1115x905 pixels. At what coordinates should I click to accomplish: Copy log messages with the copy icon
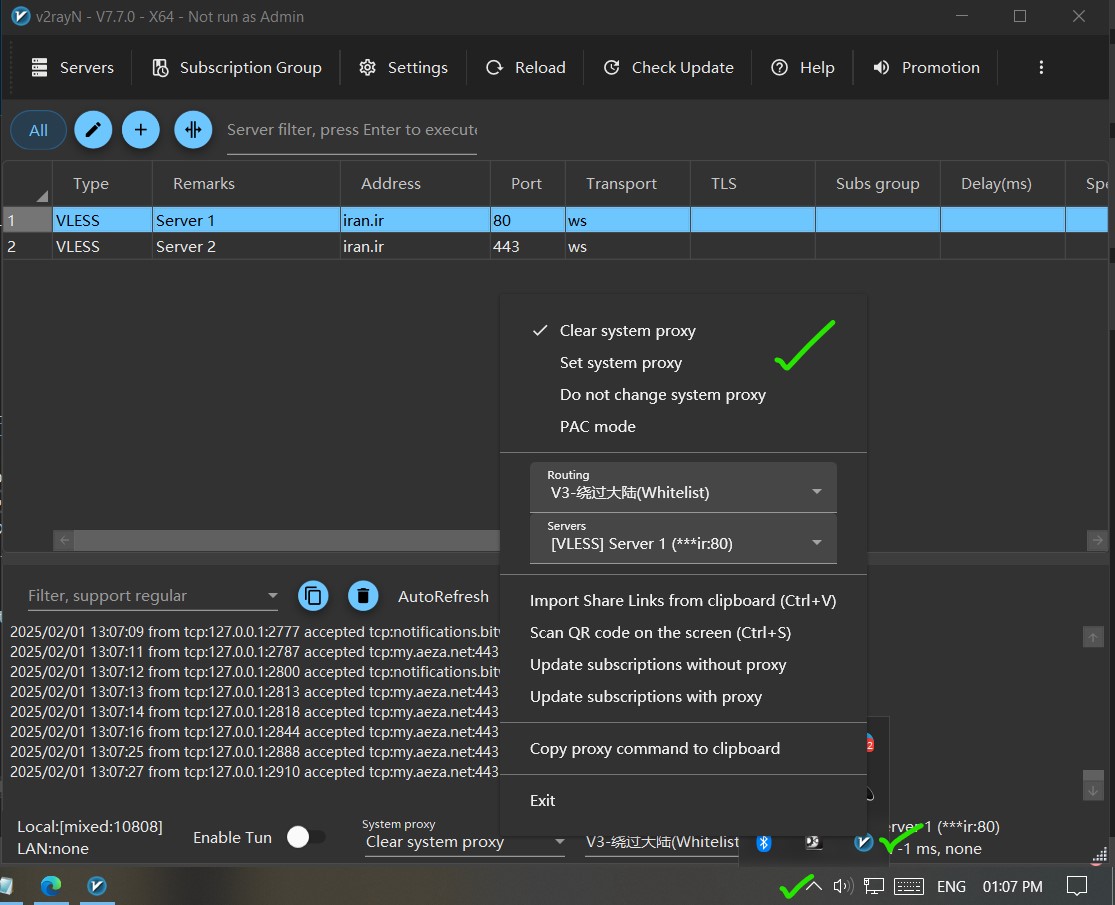point(313,596)
